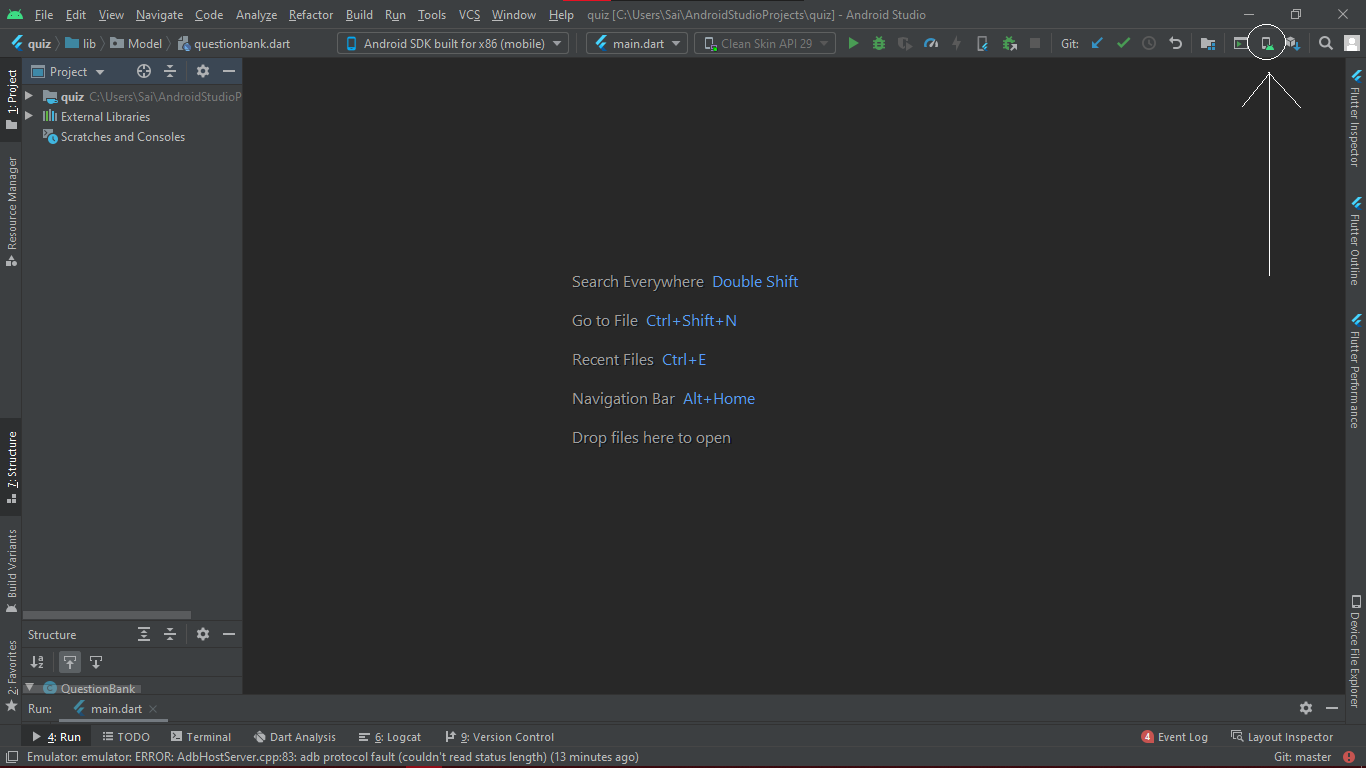Open the Flutter Performance side tab
Image resolution: width=1366 pixels, height=768 pixels.
tap(1356, 371)
